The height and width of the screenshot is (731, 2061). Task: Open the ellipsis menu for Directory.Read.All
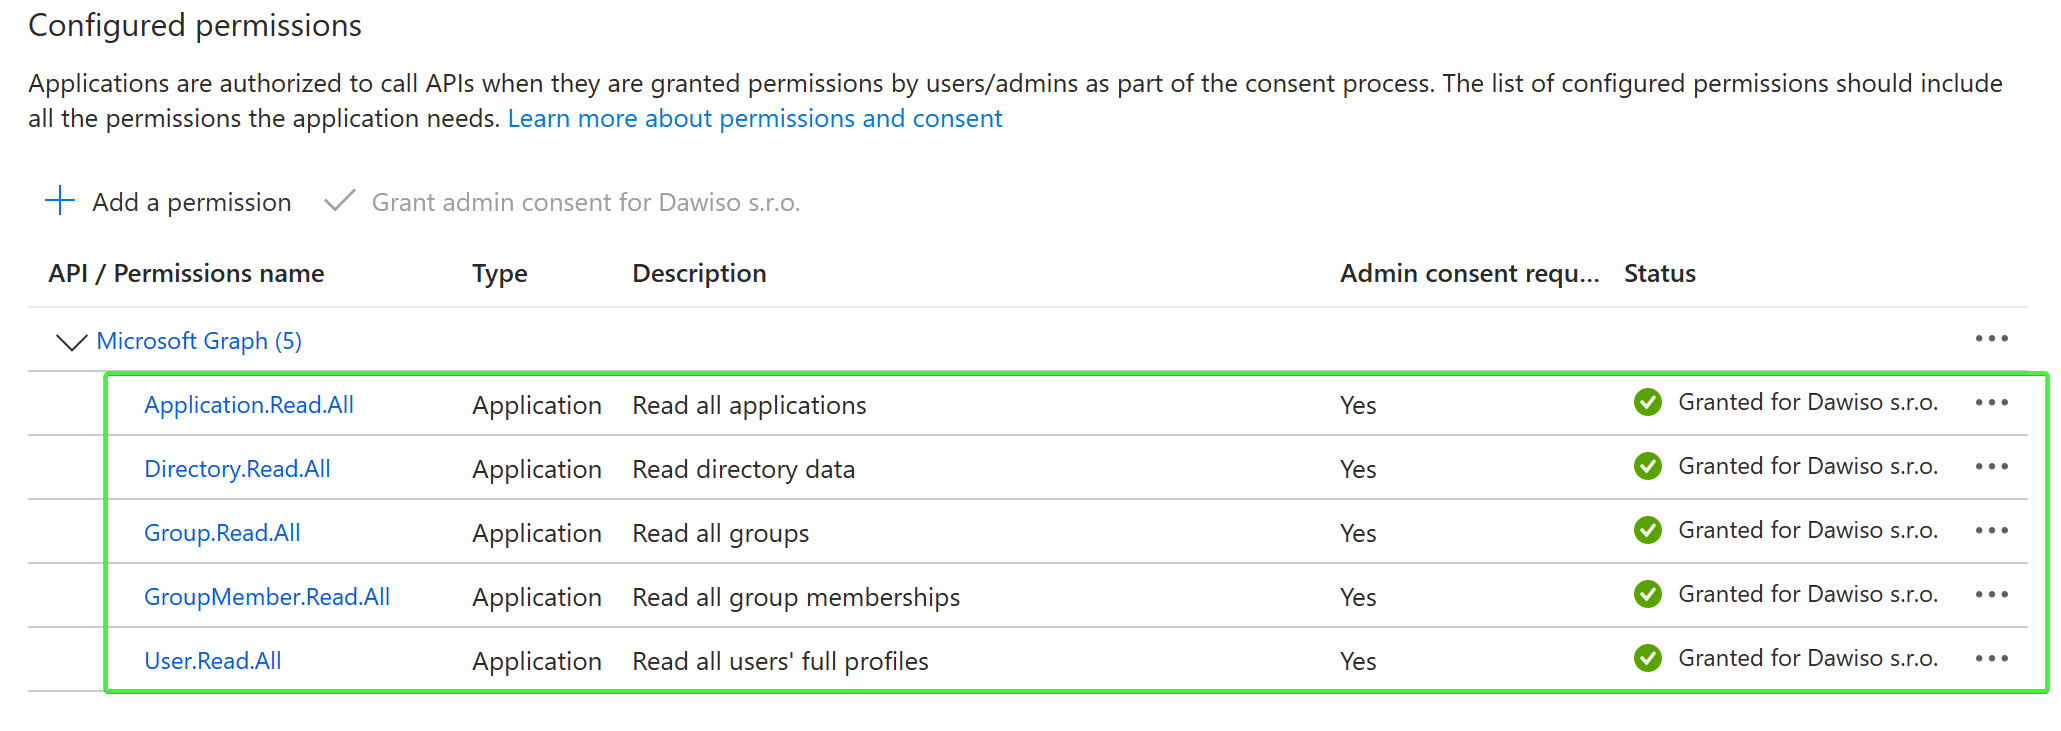click(x=1991, y=467)
